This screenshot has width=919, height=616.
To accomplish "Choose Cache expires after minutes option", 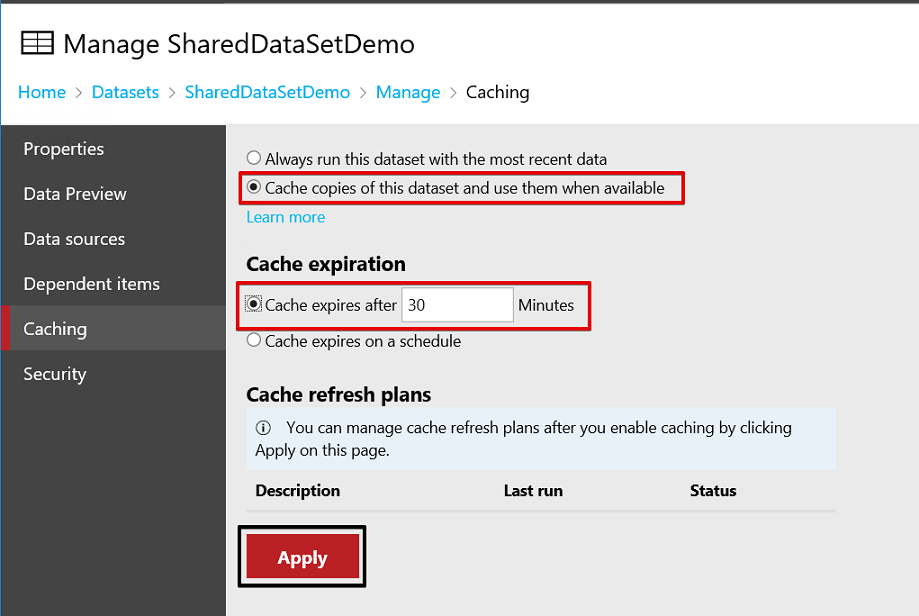I will (254, 305).
